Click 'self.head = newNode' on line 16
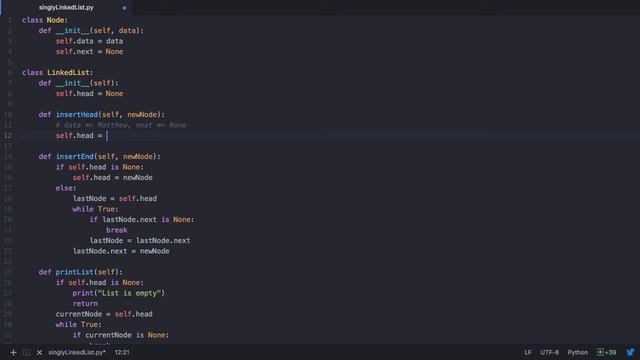This screenshot has height=360, width=640. click(x=113, y=178)
